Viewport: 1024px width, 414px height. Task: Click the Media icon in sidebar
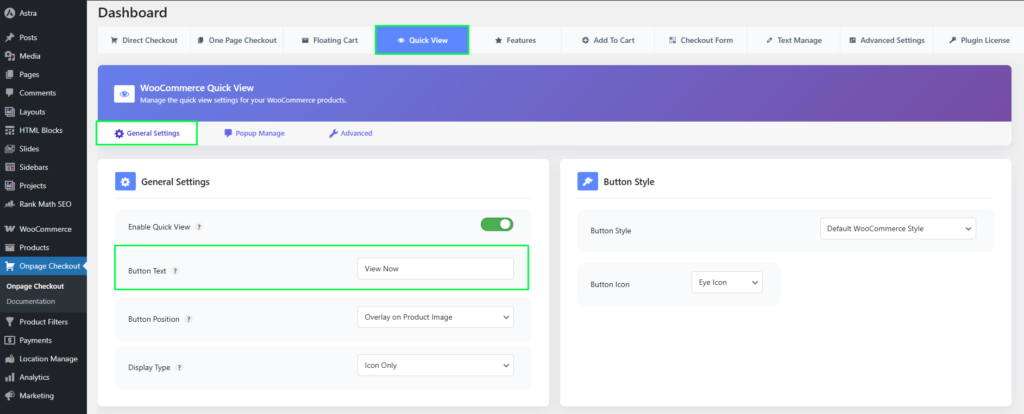tap(10, 56)
